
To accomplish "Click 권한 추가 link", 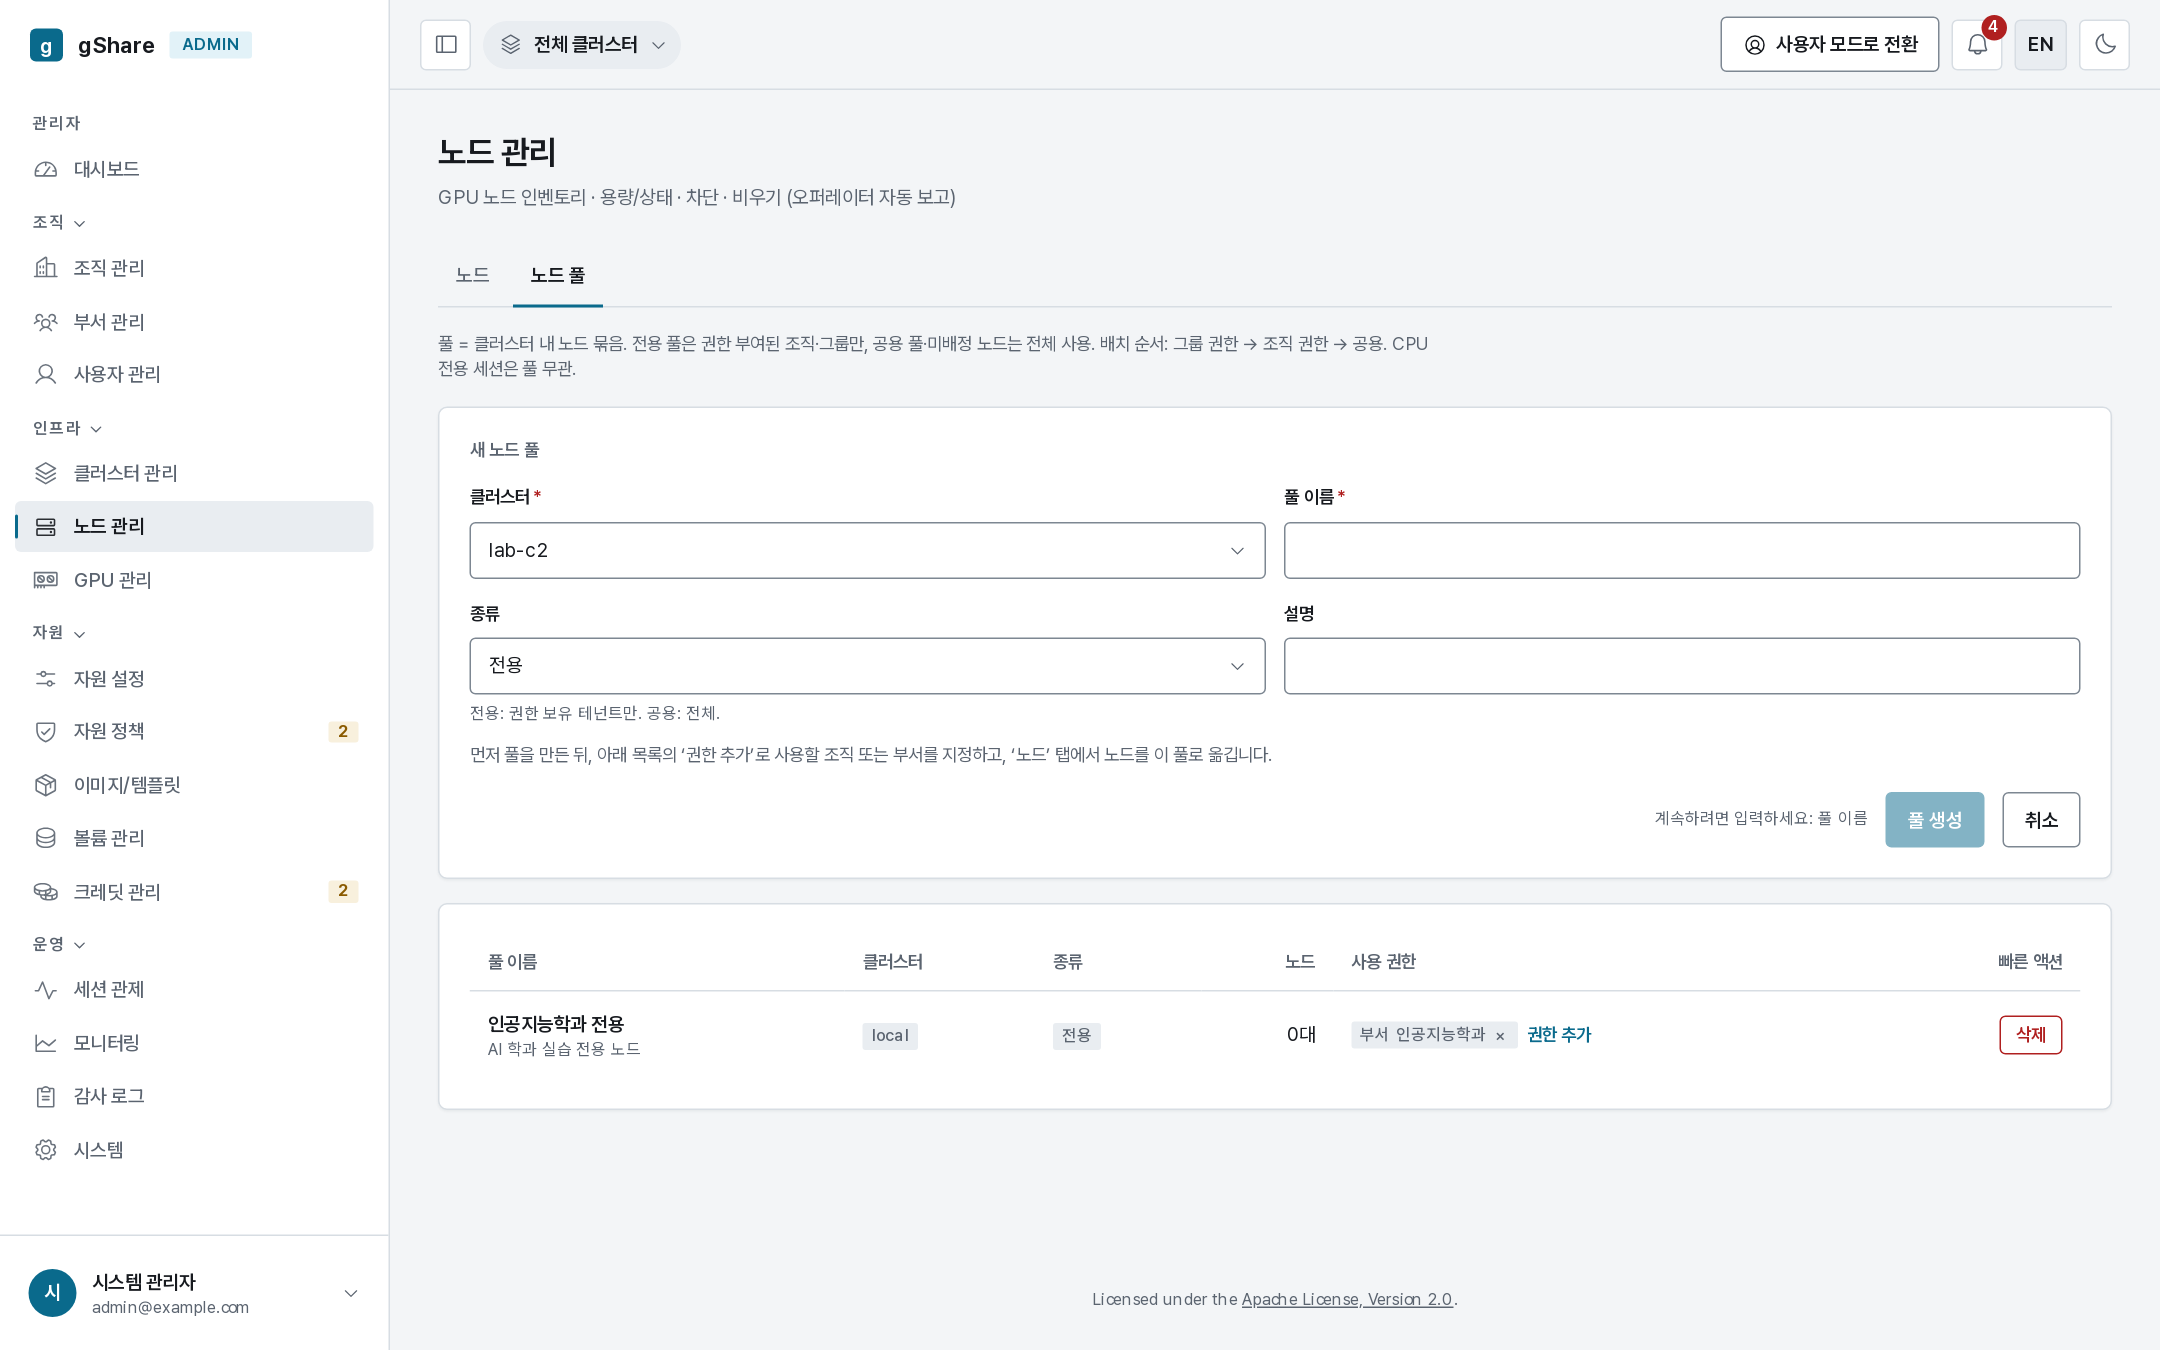I will pos(1559,1035).
